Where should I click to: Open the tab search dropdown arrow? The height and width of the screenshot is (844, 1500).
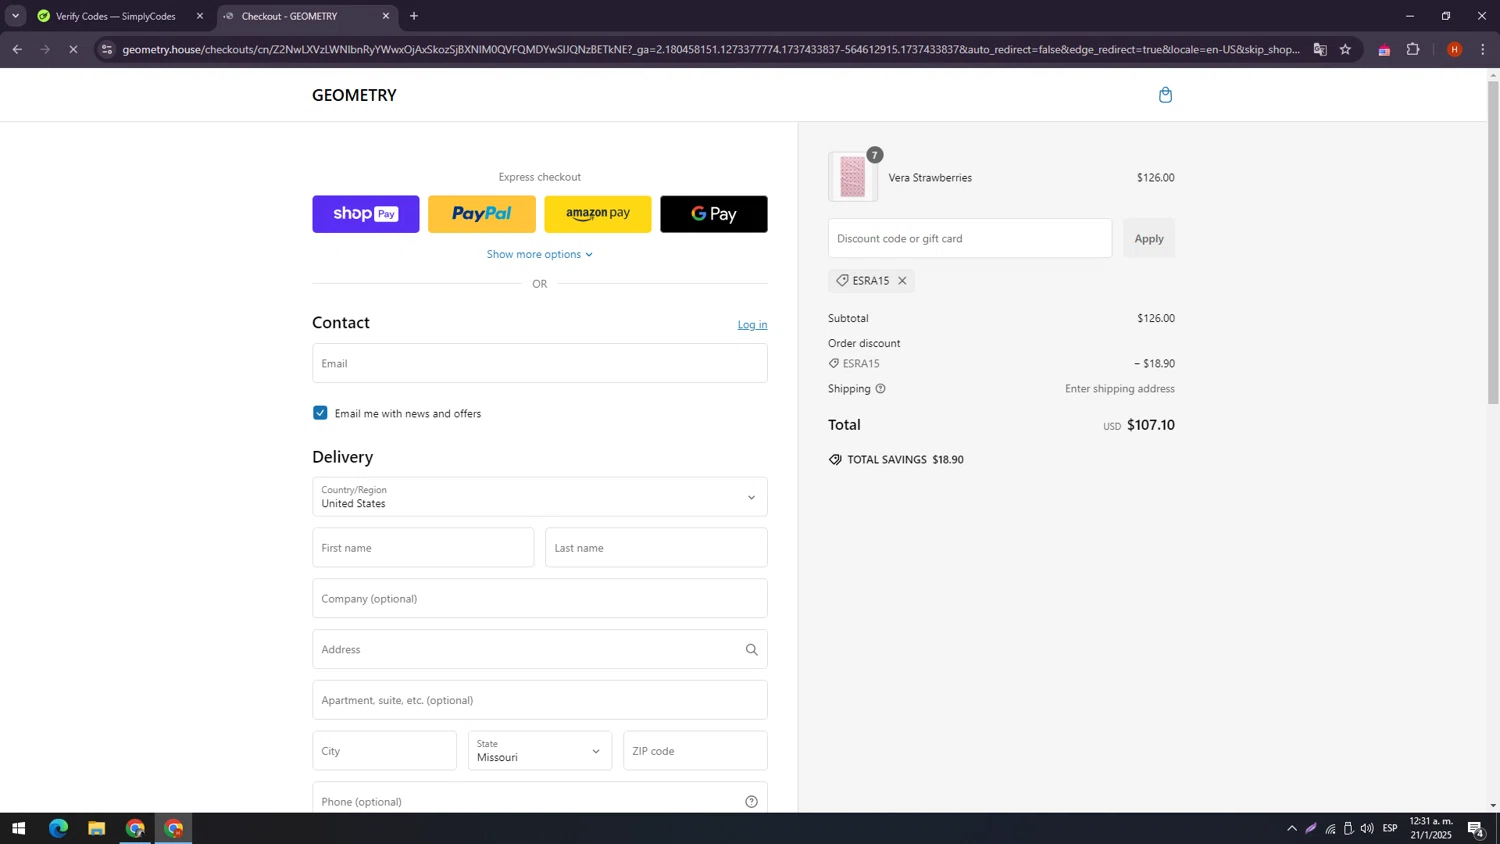(x=15, y=16)
